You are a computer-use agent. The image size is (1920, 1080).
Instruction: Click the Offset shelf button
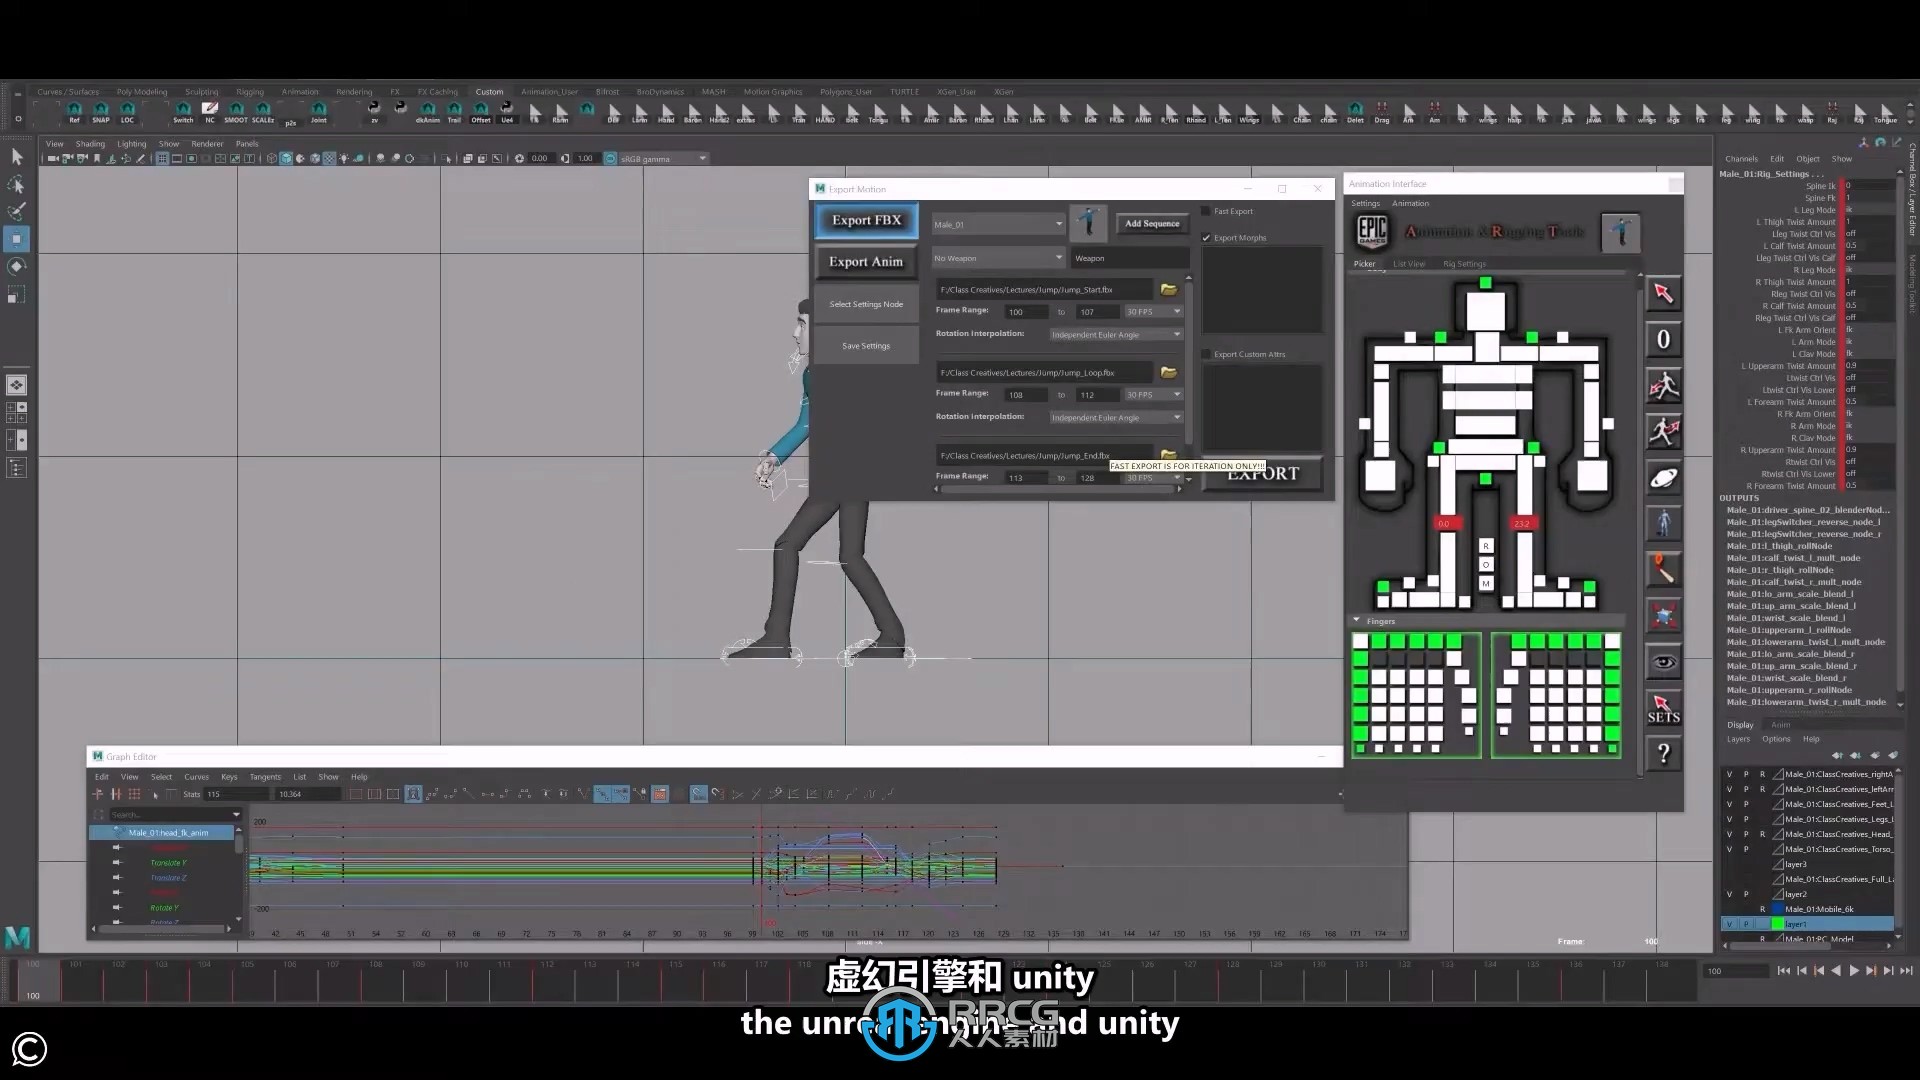point(481,112)
